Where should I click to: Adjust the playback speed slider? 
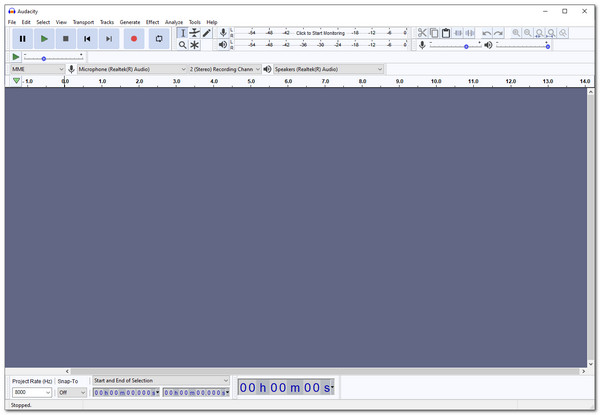pos(53,58)
